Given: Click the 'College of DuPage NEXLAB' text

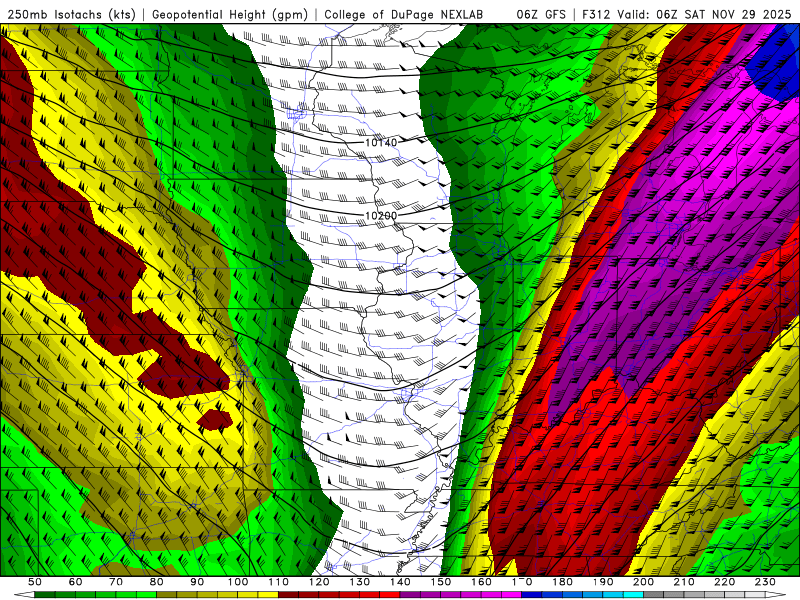Looking at the screenshot, I should pyautogui.click(x=404, y=15).
